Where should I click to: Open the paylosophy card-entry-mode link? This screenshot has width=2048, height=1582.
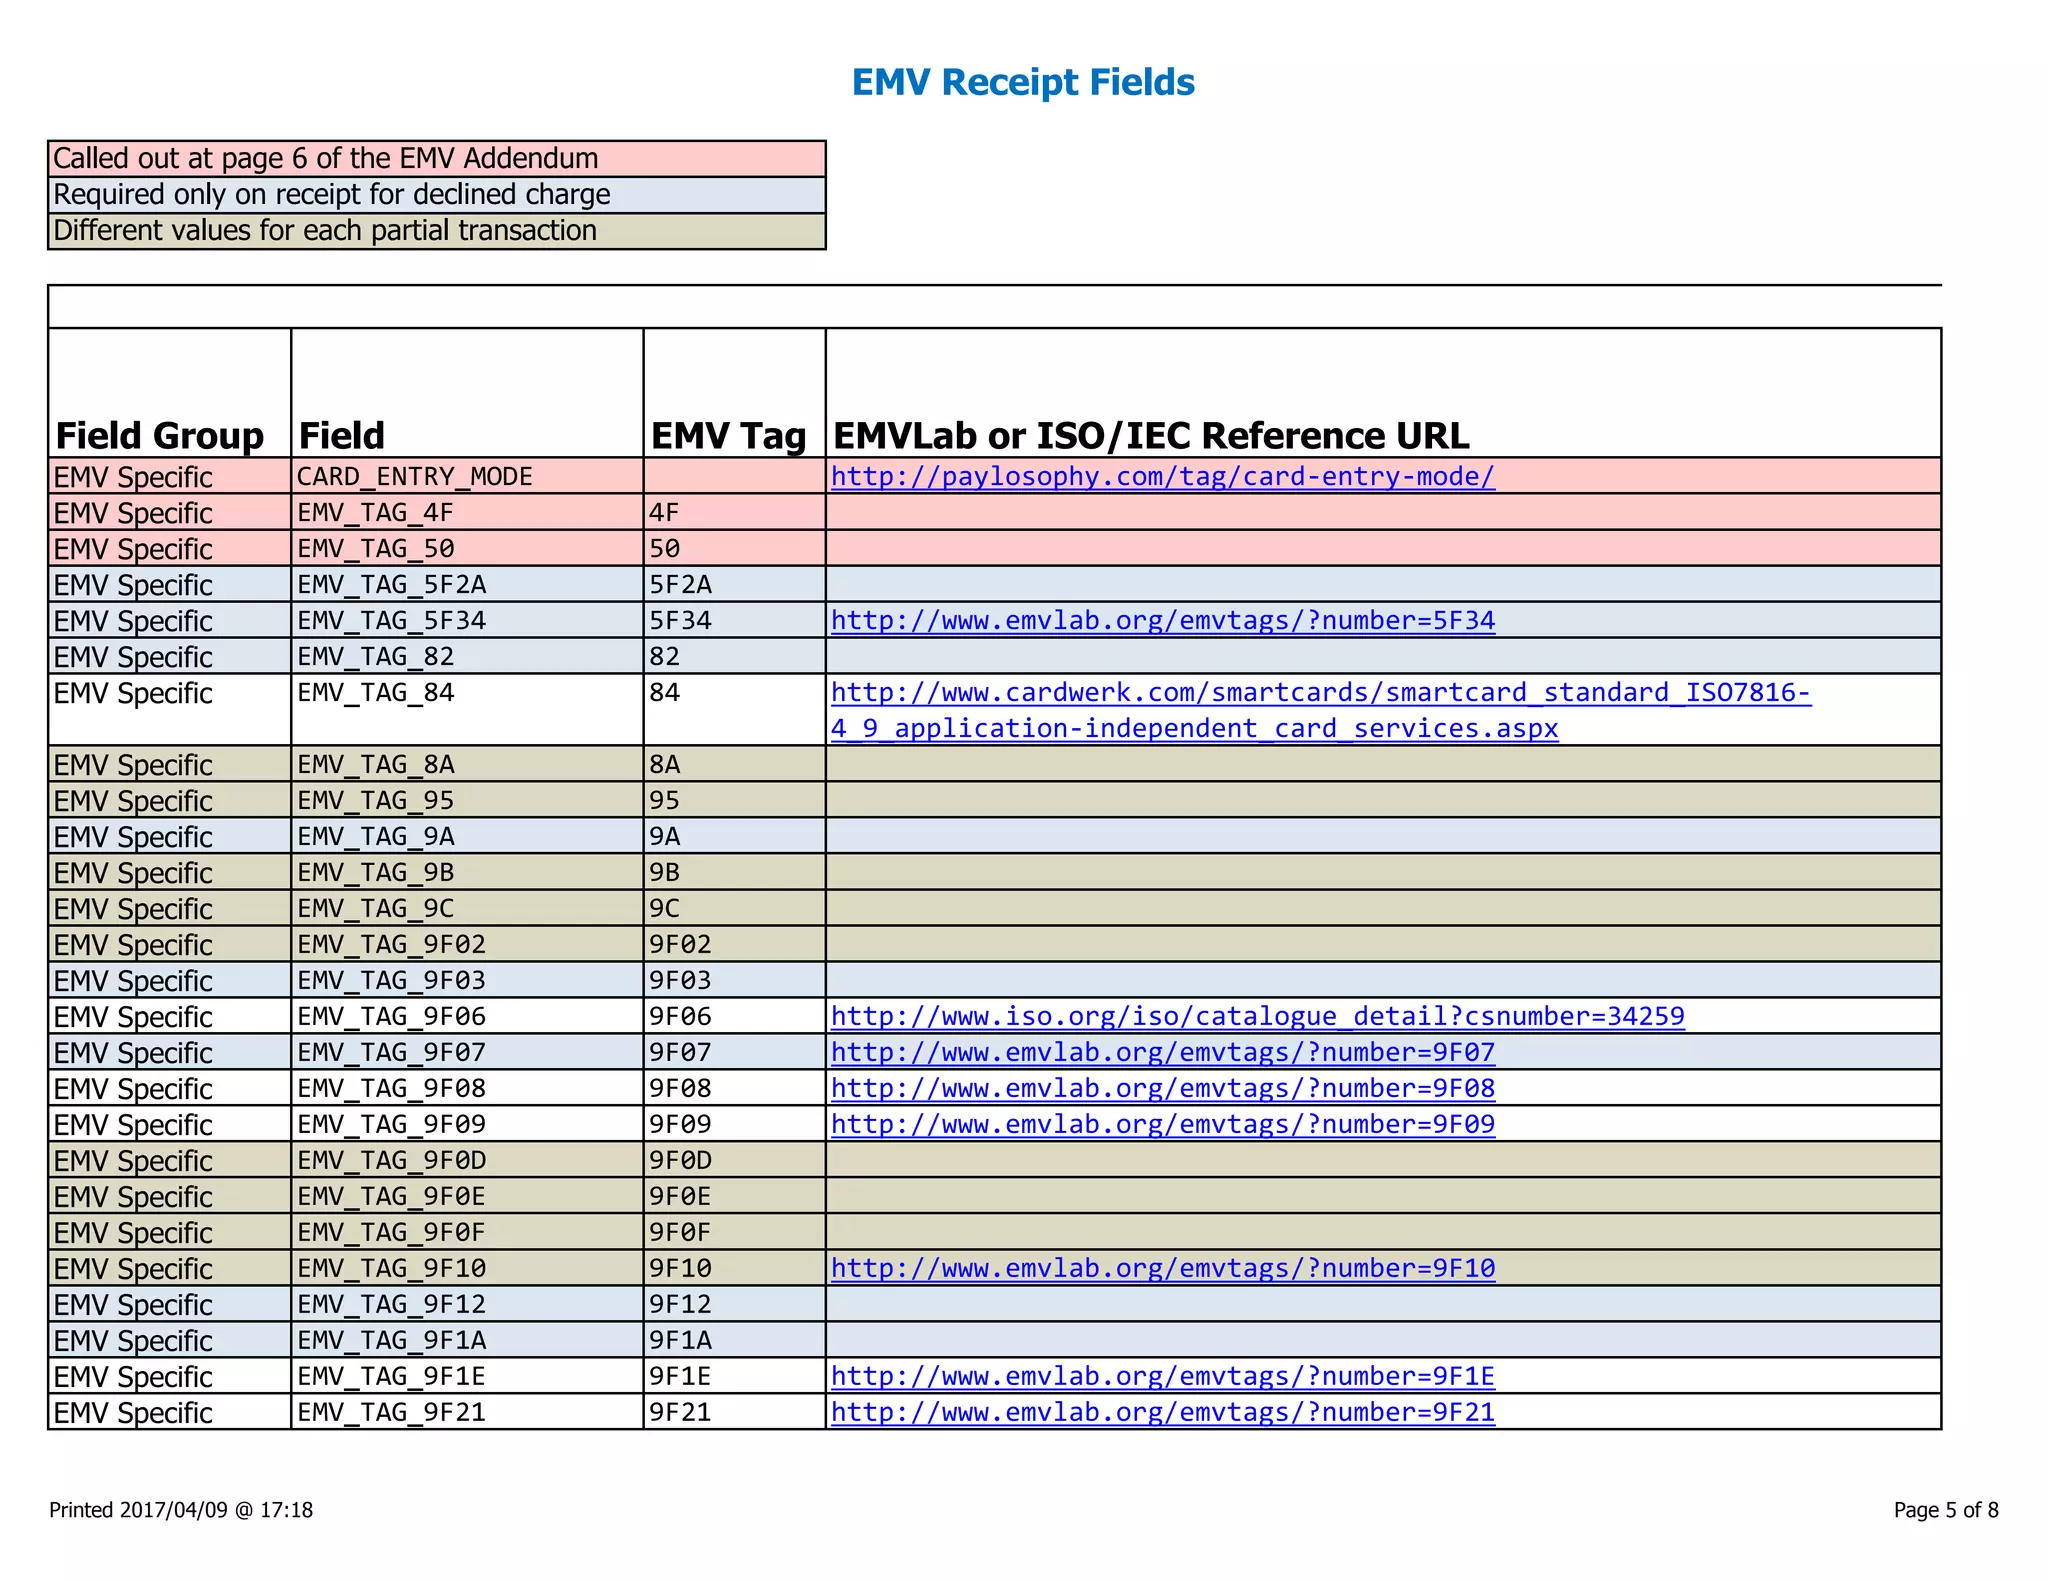pyautogui.click(x=1162, y=476)
